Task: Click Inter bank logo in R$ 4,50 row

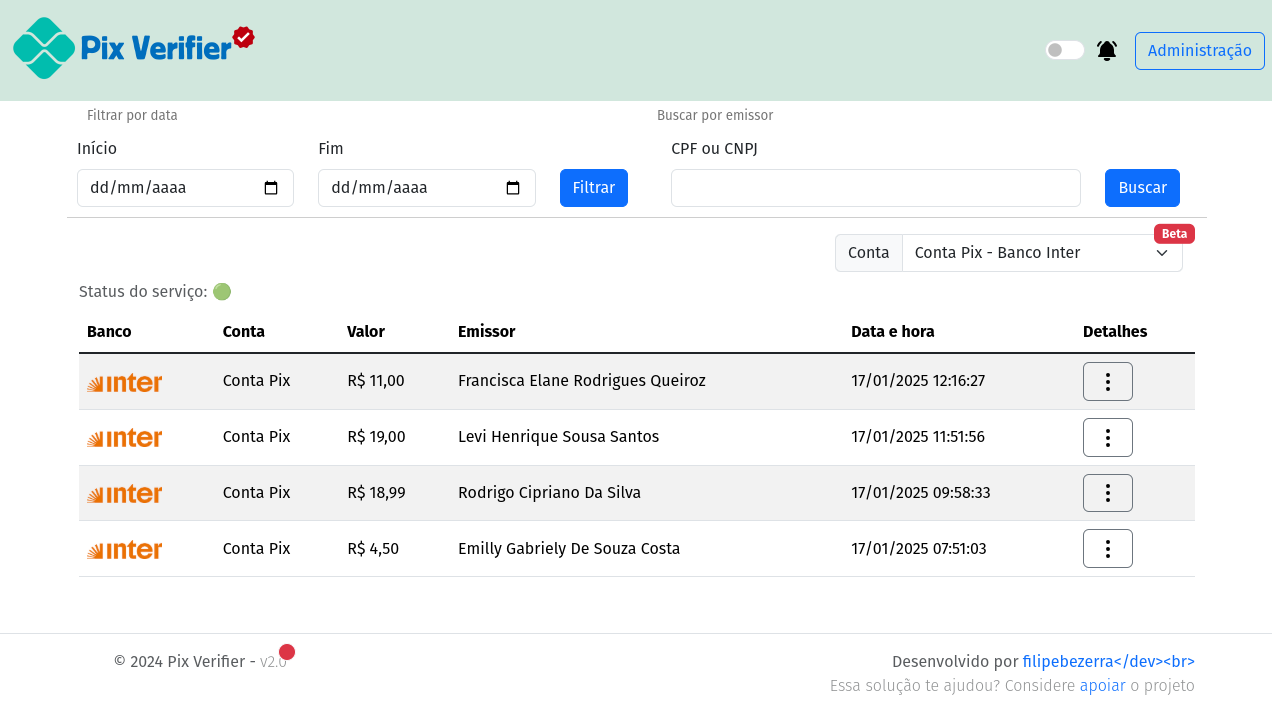Action: (124, 550)
